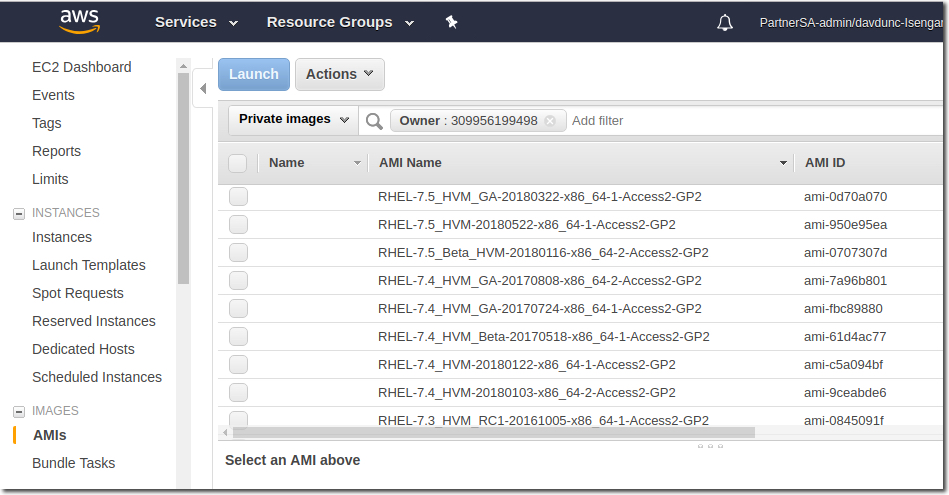The image size is (949, 495).
Task: Click AMI name RHEL-7.5_HVM-20180522-x86_64-1-Access2-GP2
Action: pos(527,225)
